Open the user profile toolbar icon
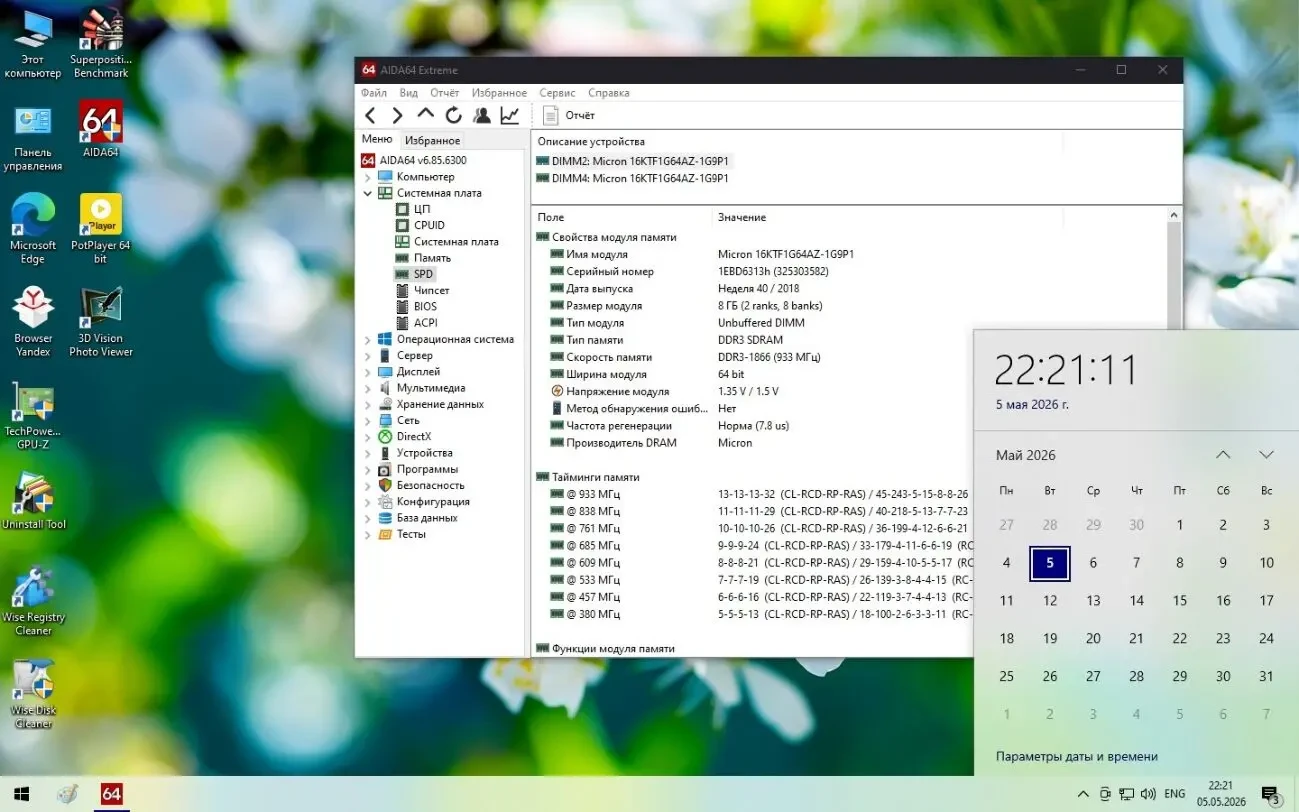This screenshot has width=1299, height=812. tap(481, 116)
